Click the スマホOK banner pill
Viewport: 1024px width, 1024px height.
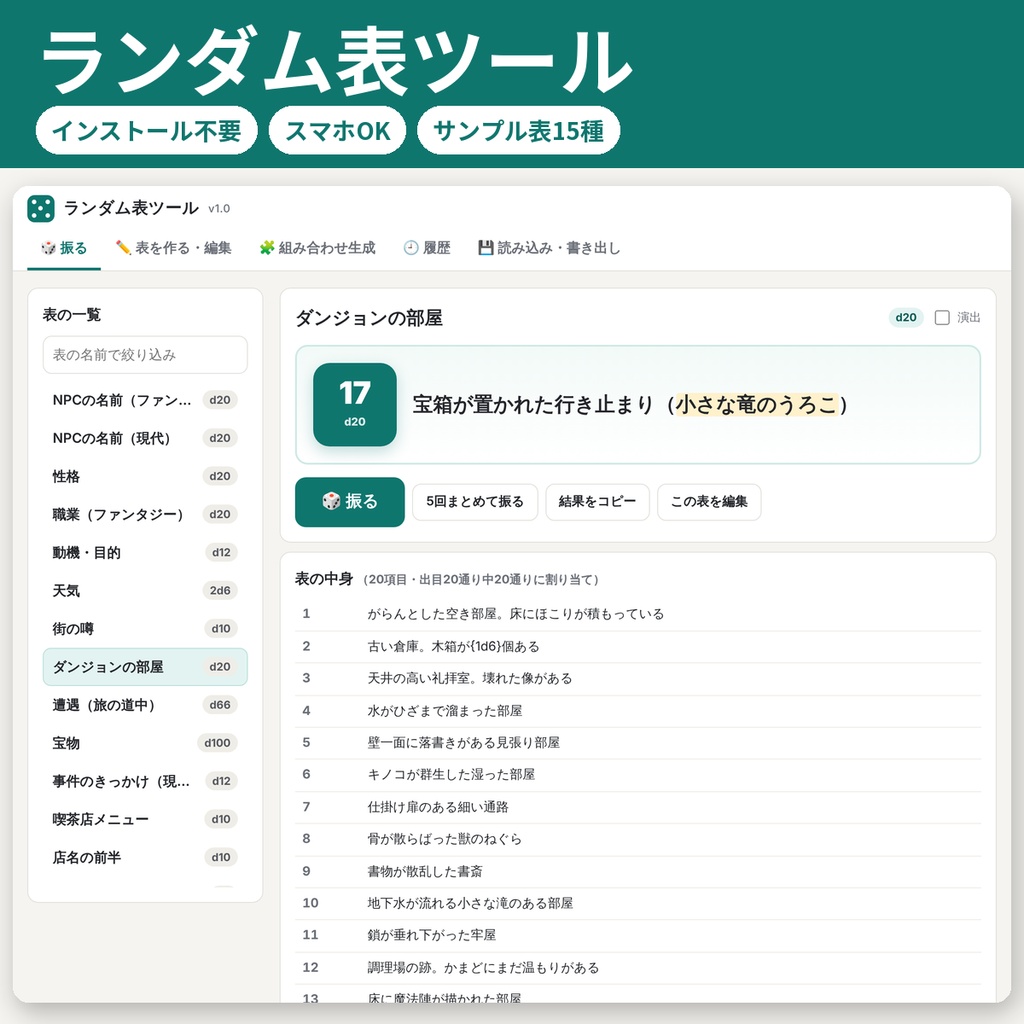(x=338, y=131)
